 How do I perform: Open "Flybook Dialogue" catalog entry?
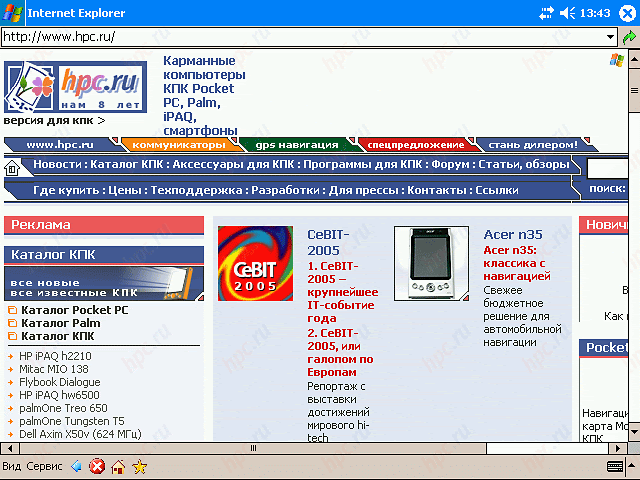60,382
